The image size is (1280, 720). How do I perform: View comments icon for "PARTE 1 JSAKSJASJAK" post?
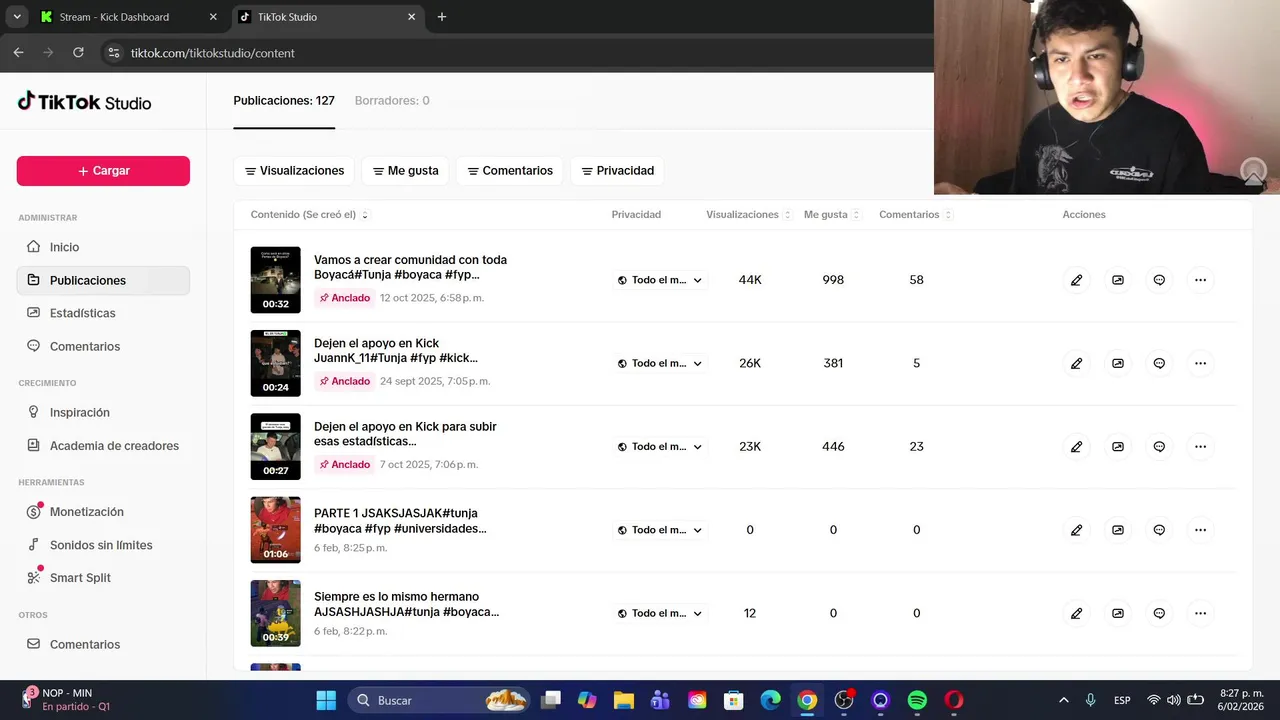click(1159, 530)
